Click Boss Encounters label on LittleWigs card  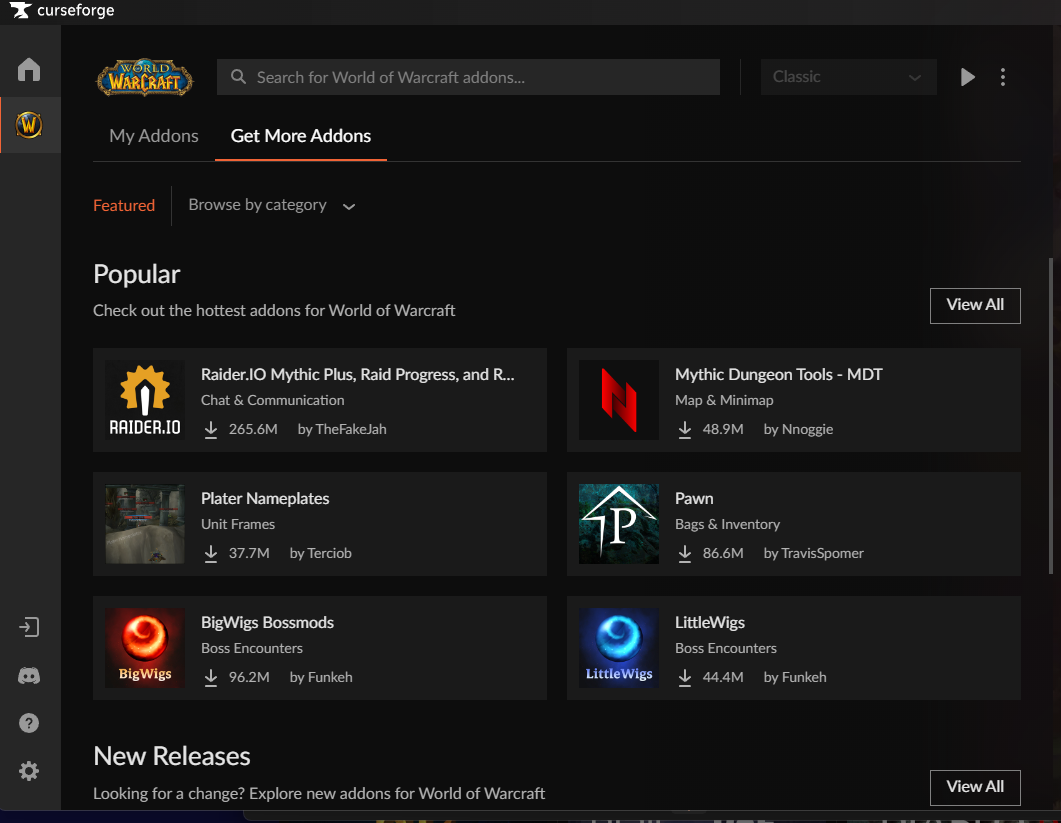(x=725, y=648)
